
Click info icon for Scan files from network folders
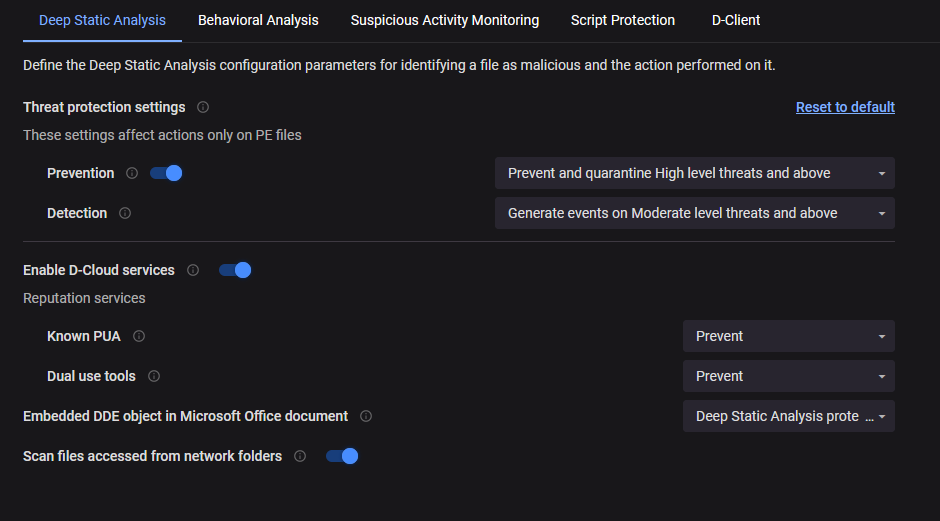(300, 456)
